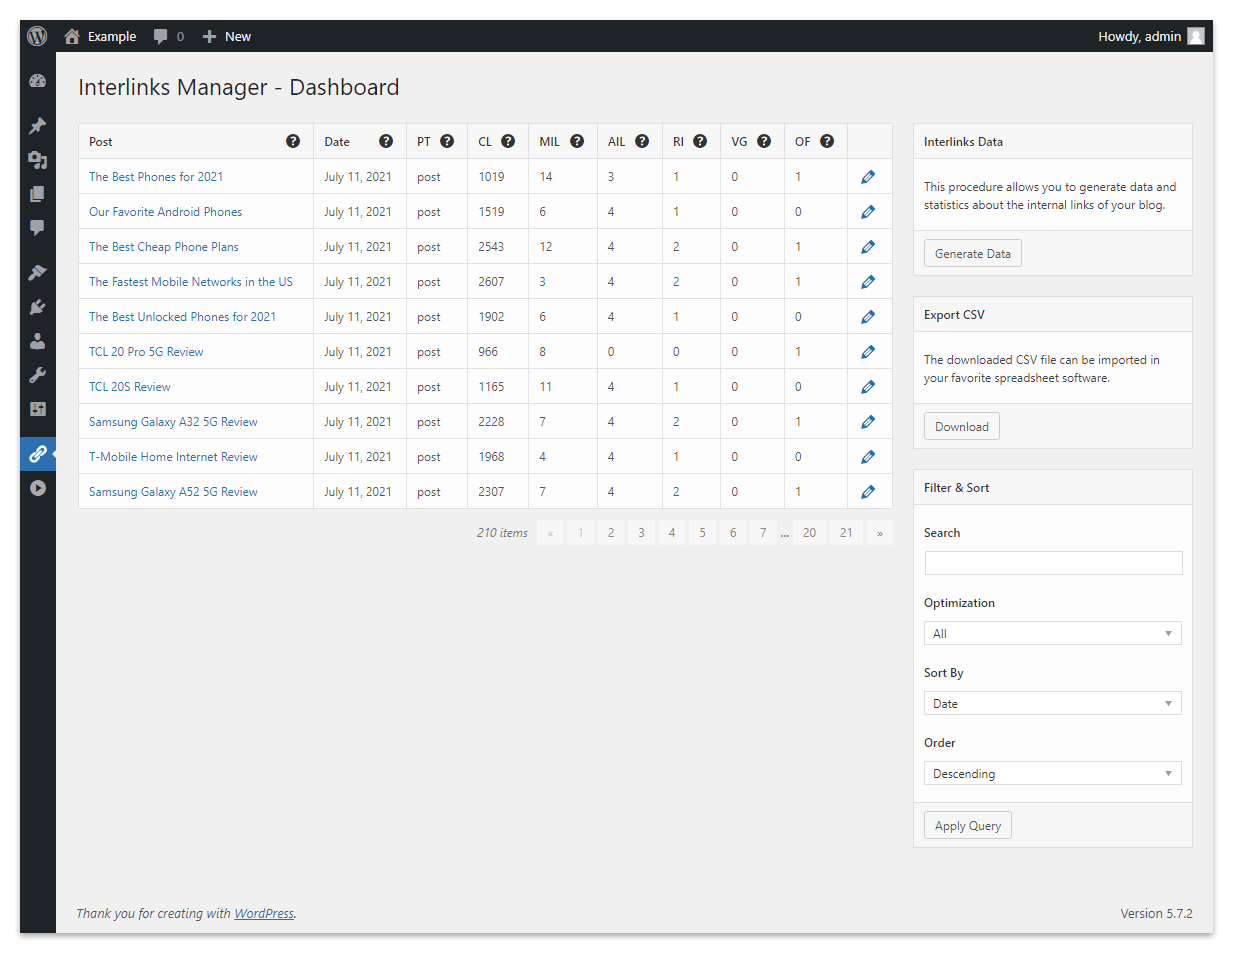
Task: Open the Users sidebar icon
Action: click(x=38, y=341)
